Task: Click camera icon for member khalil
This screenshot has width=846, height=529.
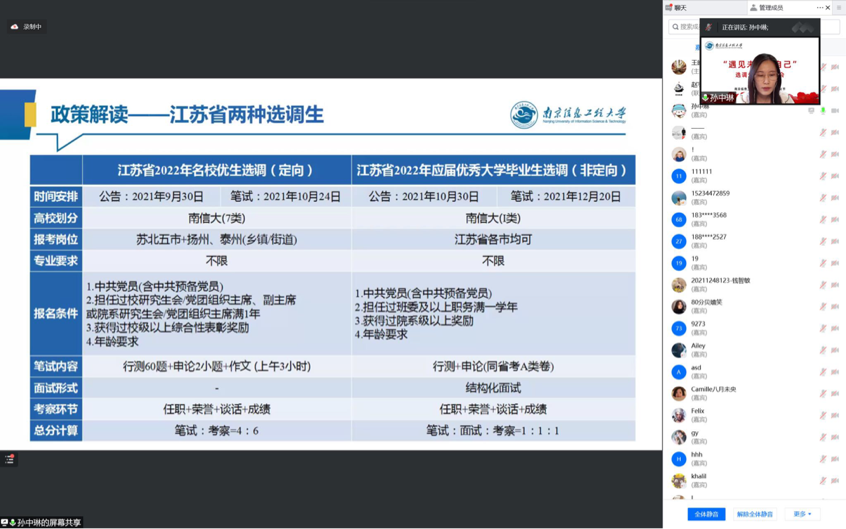Action: [x=835, y=480]
